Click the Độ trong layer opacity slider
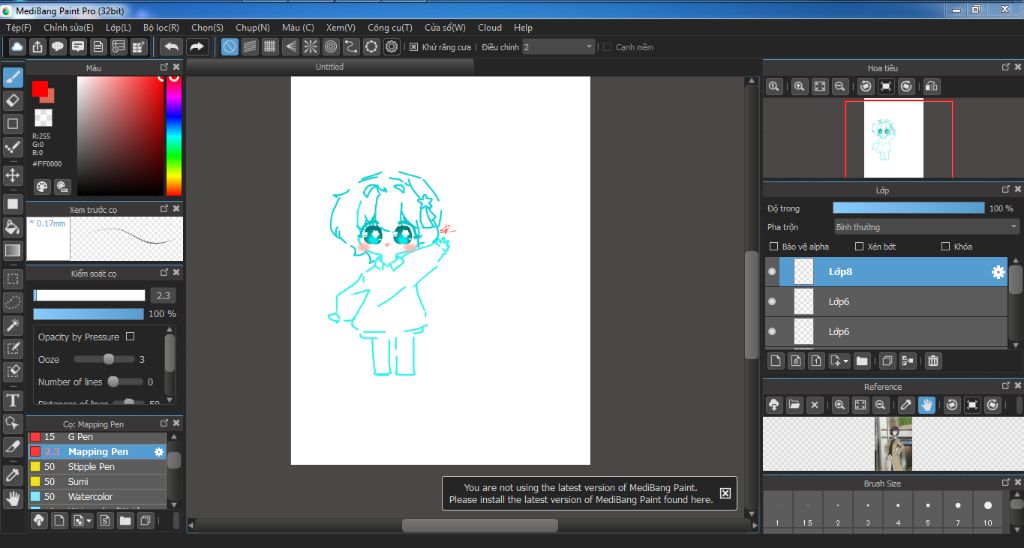The width and height of the screenshot is (1024, 548). pyautogui.click(x=908, y=208)
